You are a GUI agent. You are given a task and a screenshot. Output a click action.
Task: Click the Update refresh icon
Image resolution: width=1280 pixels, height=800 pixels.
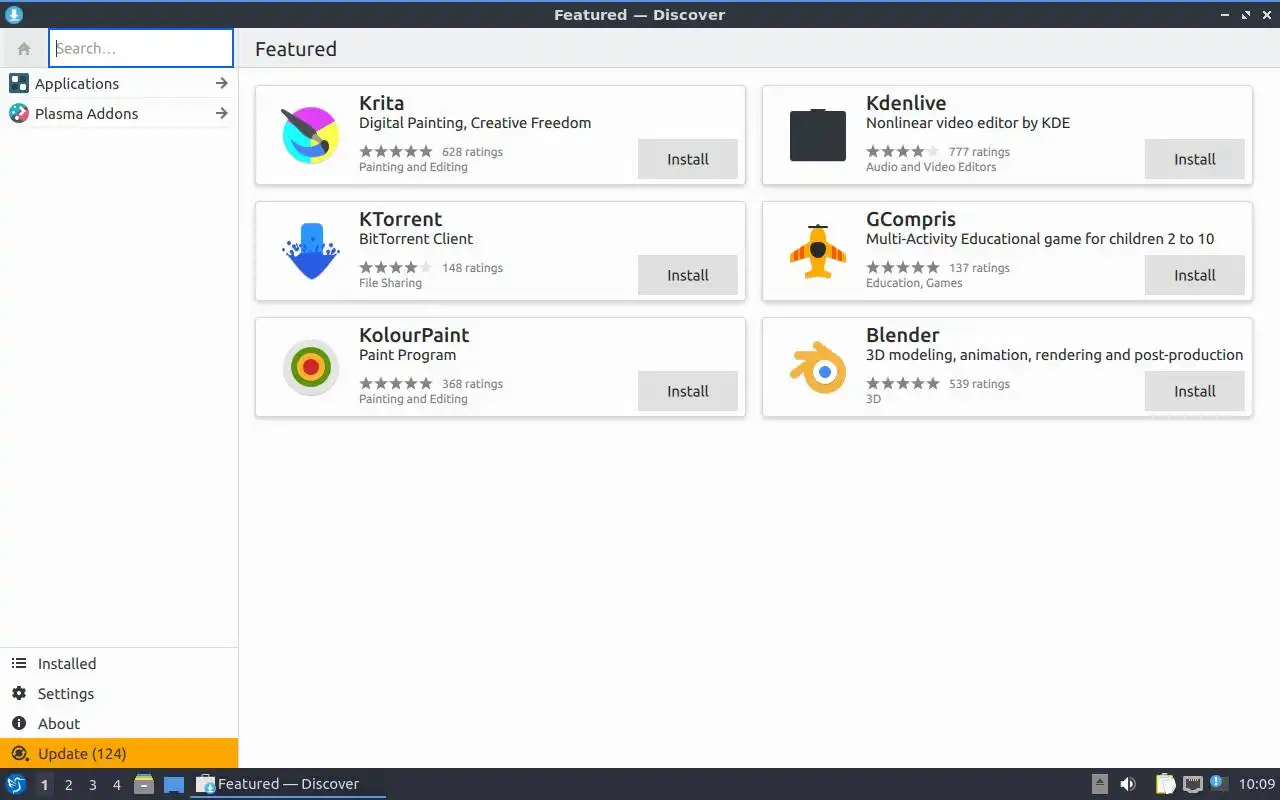19,753
